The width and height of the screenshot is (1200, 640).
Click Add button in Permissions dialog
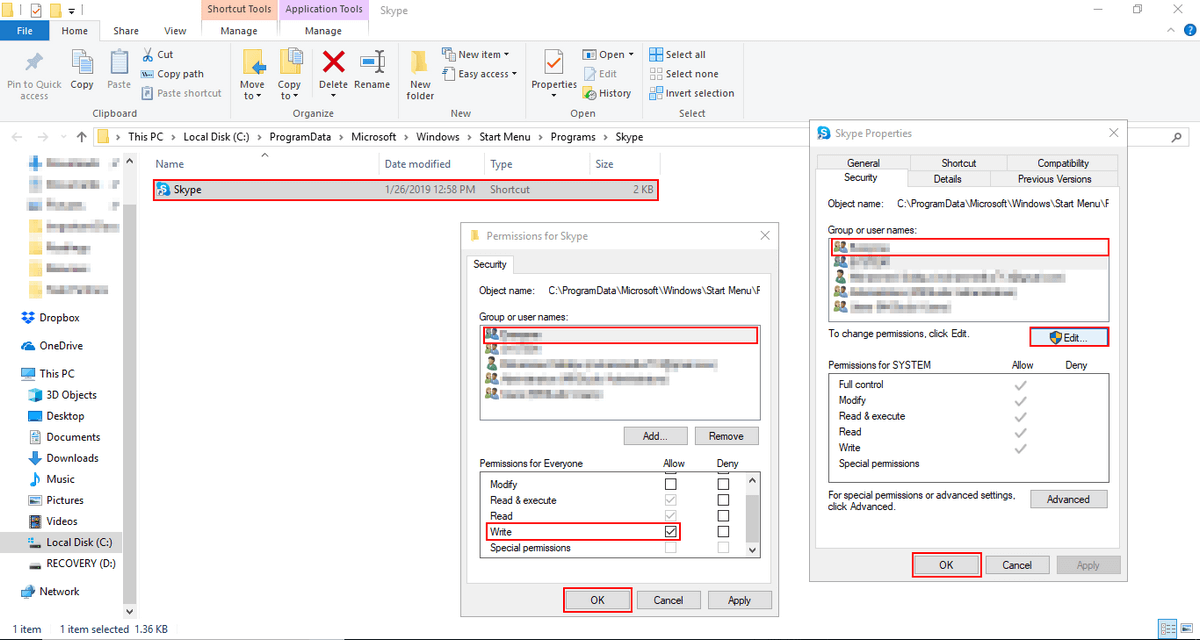[655, 436]
